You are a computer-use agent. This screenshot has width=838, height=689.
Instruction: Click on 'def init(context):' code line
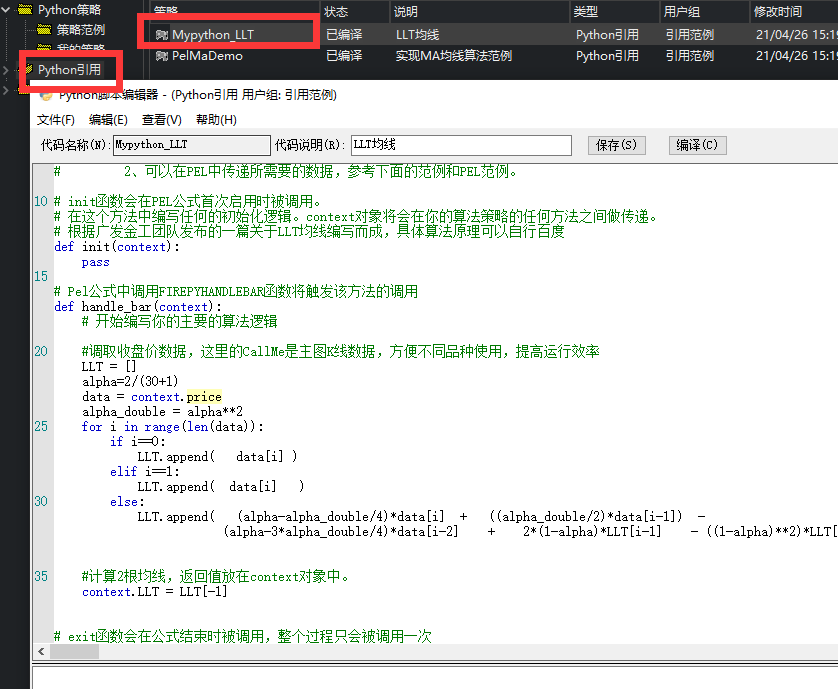click(117, 247)
